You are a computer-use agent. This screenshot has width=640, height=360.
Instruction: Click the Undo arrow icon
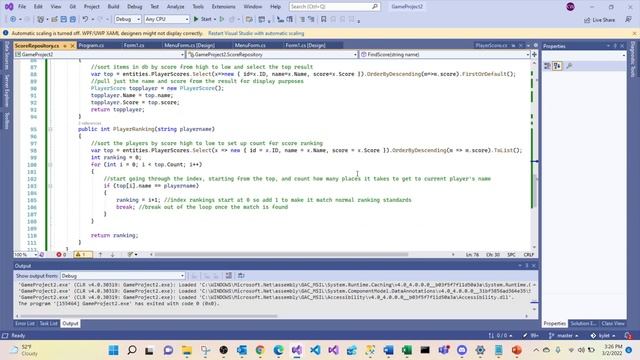click(x=85, y=19)
